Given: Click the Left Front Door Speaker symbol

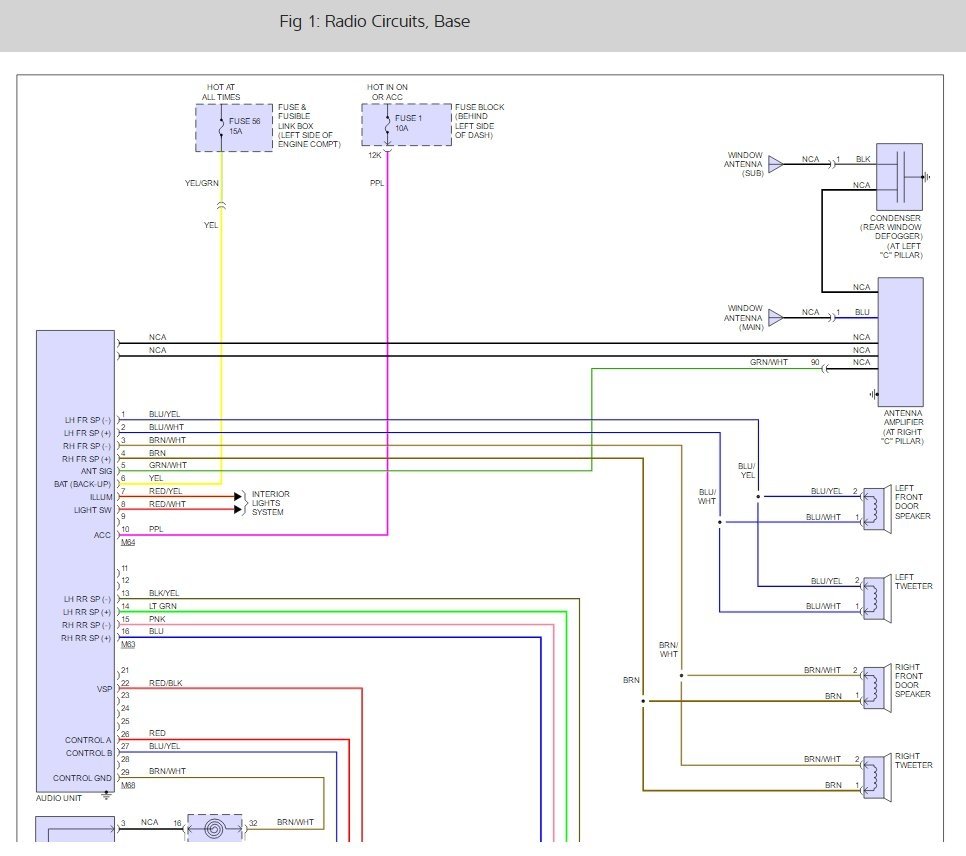Looking at the screenshot, I should coord(877,509).
